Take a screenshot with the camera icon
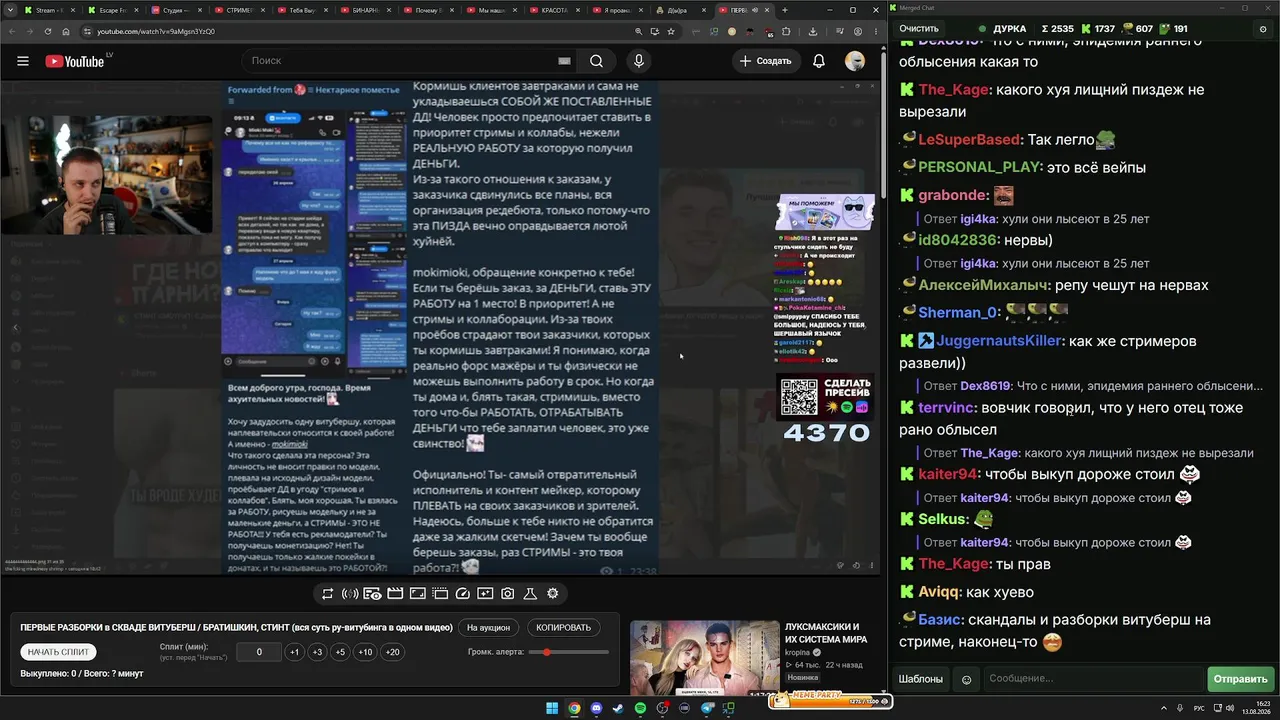This screenshot has height=720, width=1280. [508, 594]
